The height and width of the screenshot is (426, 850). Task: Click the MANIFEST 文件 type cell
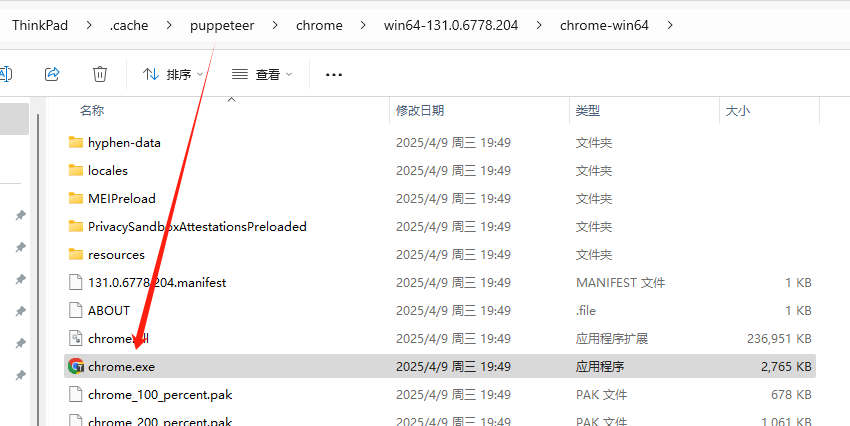(x=620, y=282)
